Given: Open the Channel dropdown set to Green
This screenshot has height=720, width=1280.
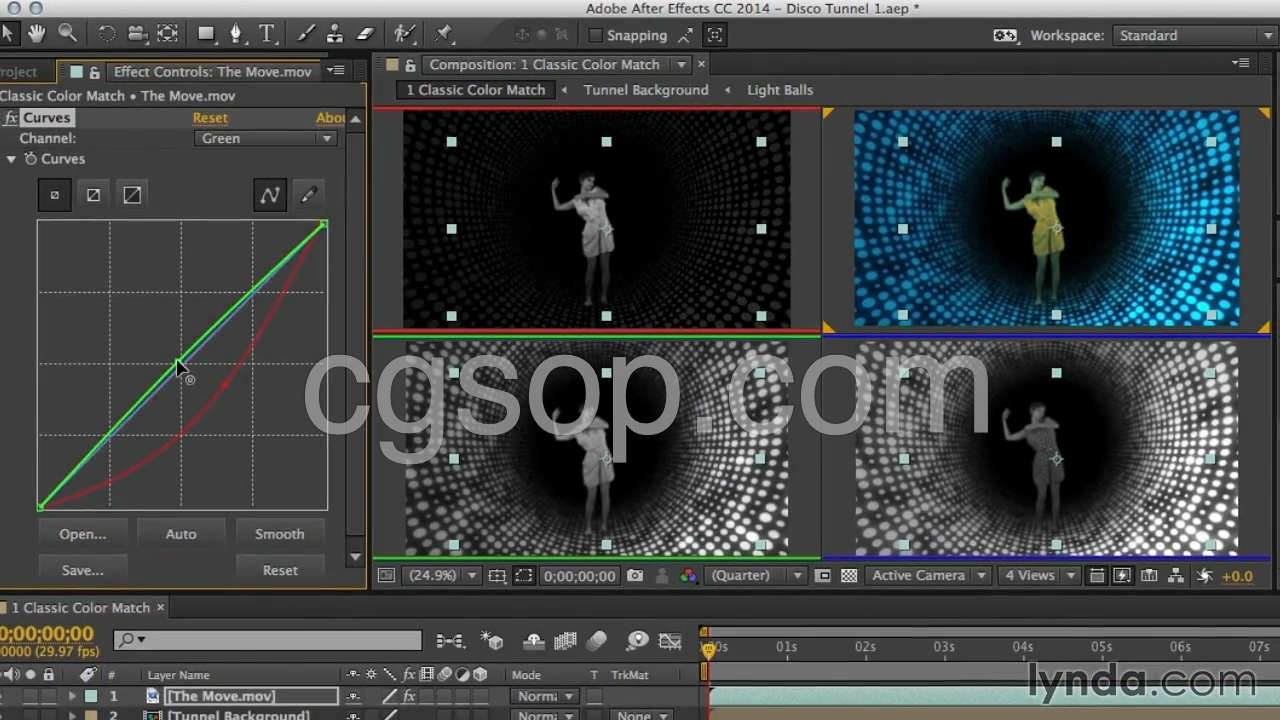Looking at the screenshot, I should tap(265, 138).
